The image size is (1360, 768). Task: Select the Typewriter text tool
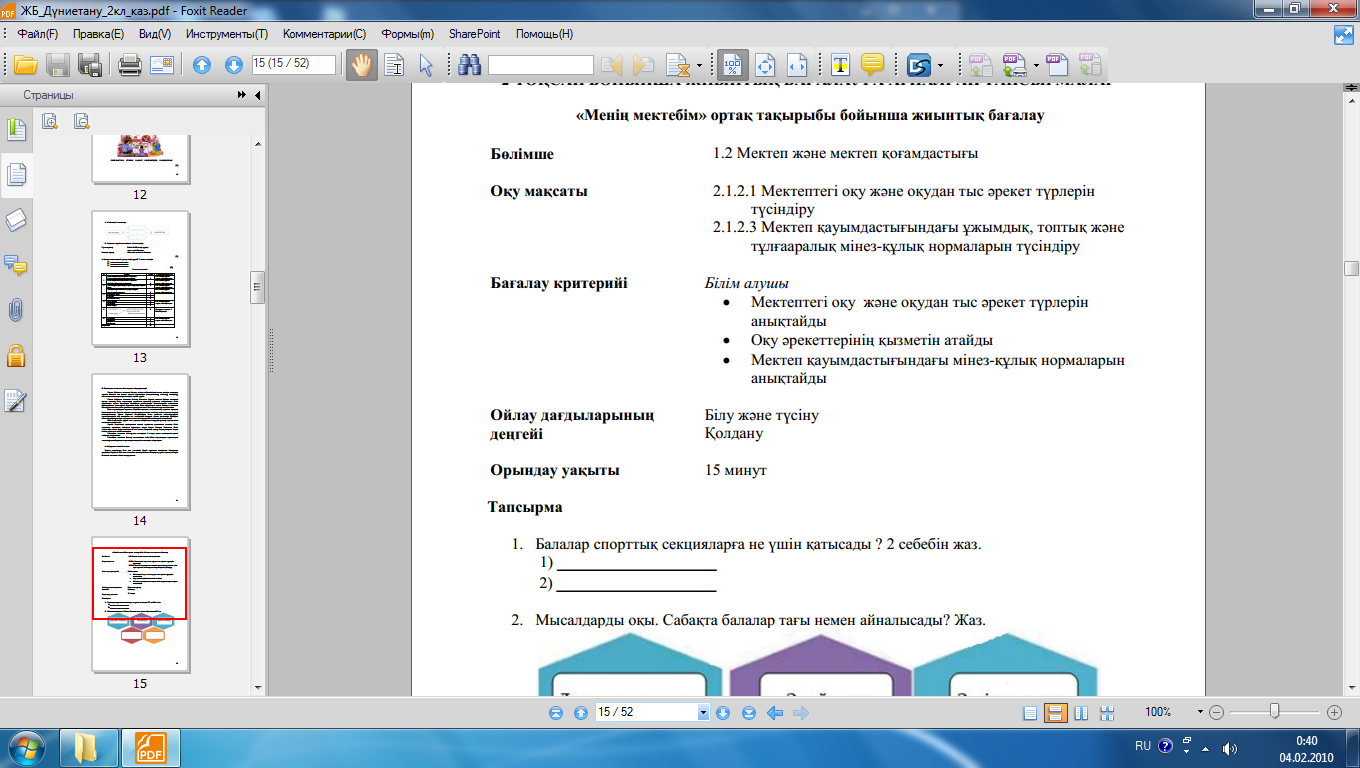coord(841,65)
